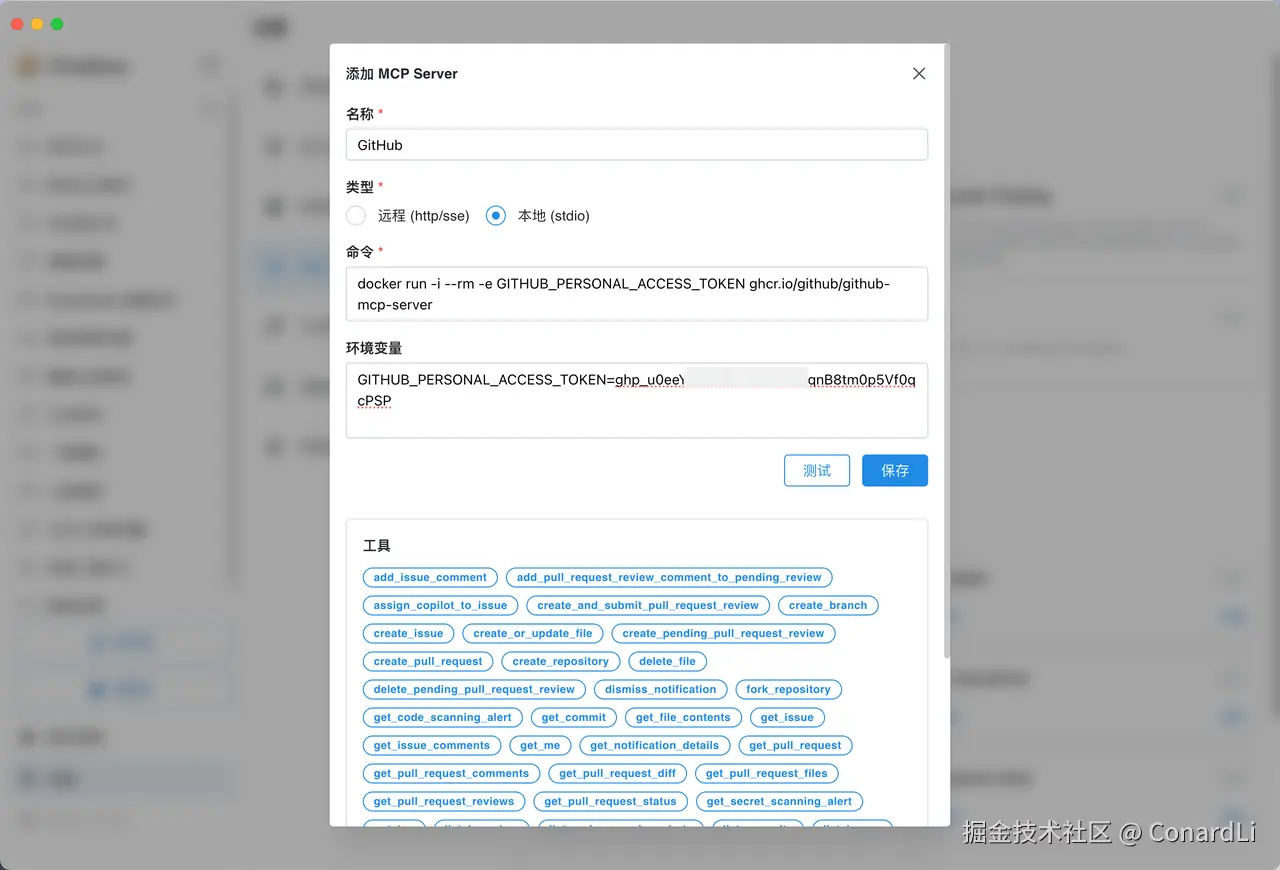
Task: Select the 远程 (http/sse) radio option
Action: click(x=408, y=216)
